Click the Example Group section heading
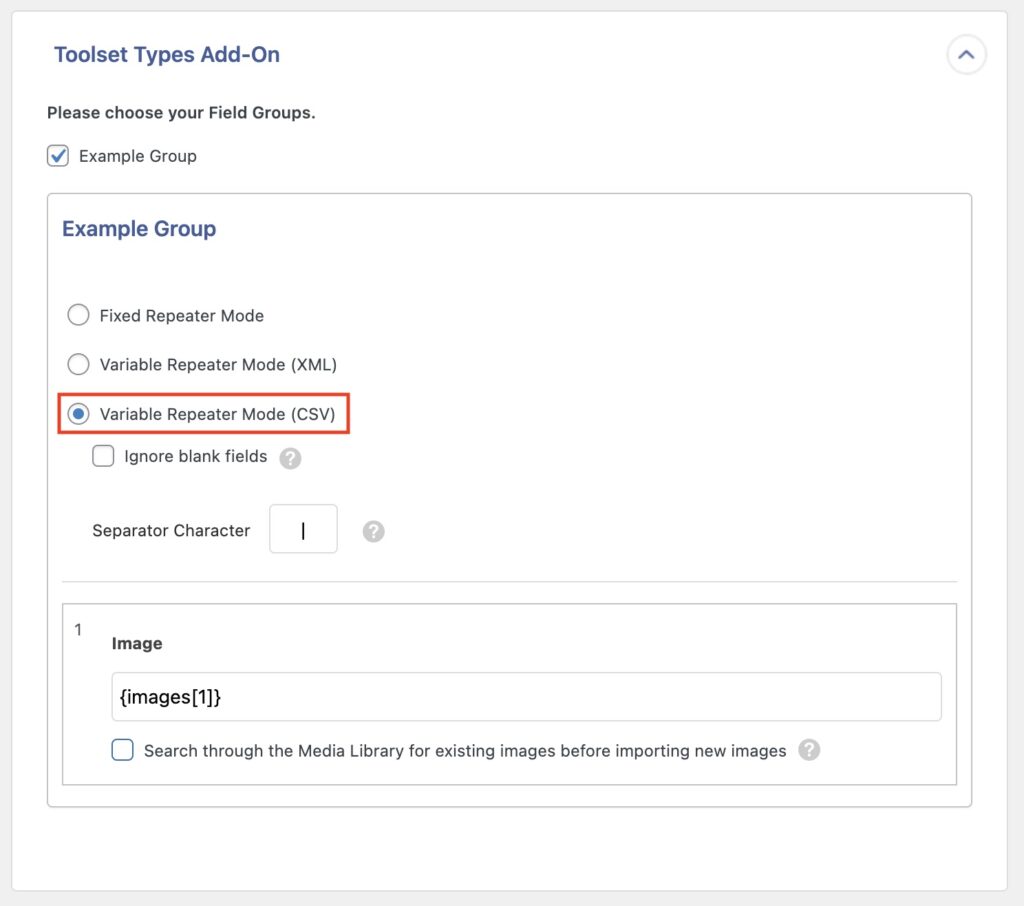The width and height of the screenshot is (1024, 906). [x=138, y=229]
